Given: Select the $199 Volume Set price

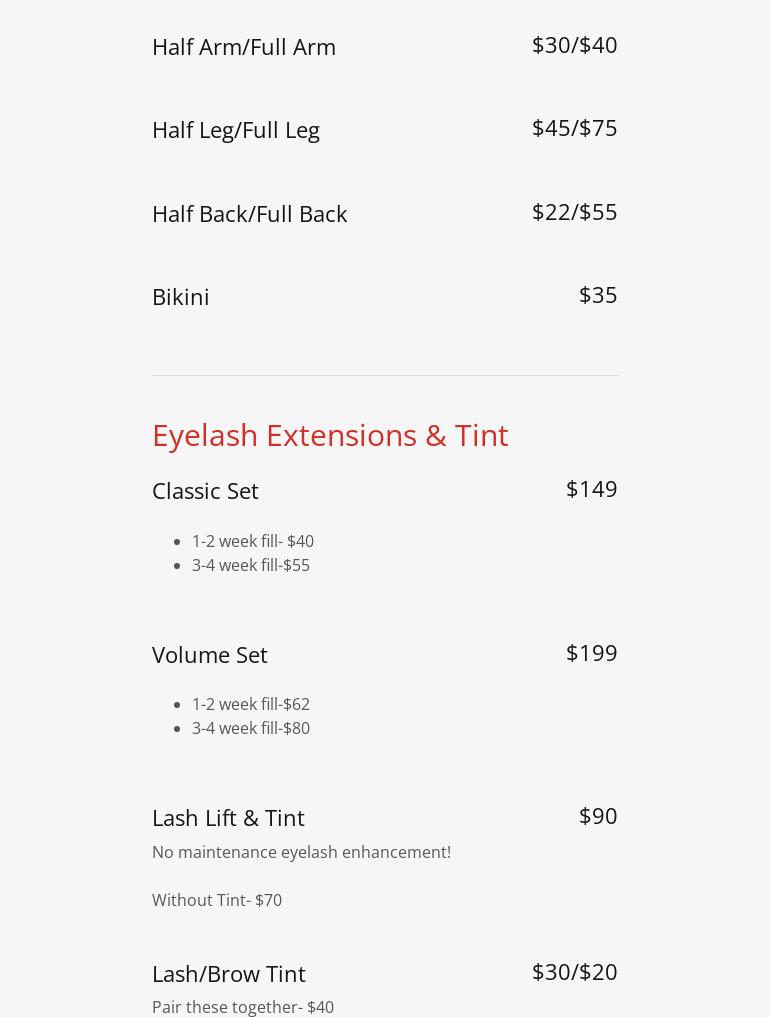Looking at the screenshot, I should [592, 653].
